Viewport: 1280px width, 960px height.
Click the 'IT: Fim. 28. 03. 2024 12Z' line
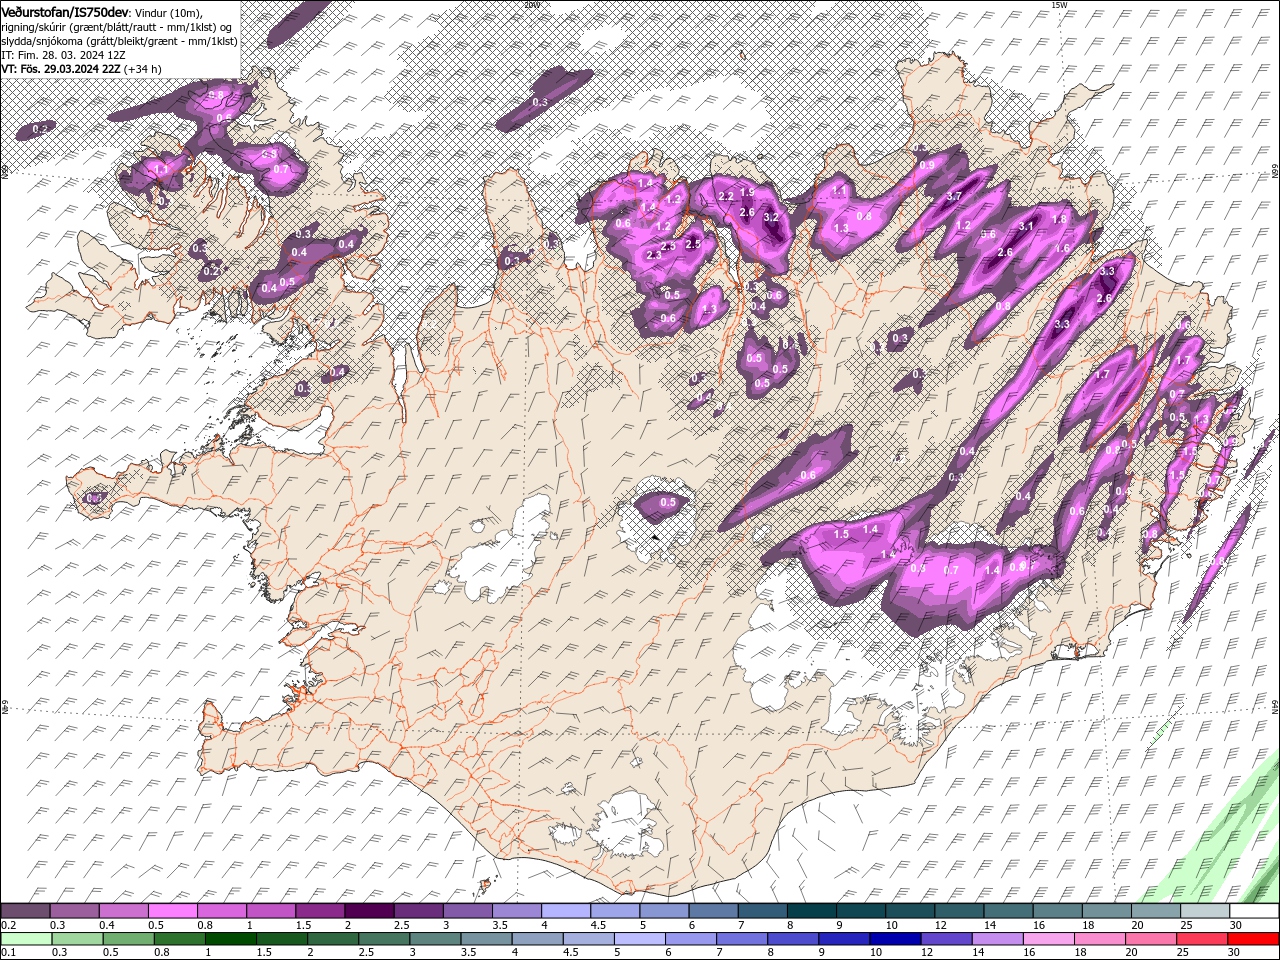click(x=62, y=55)
